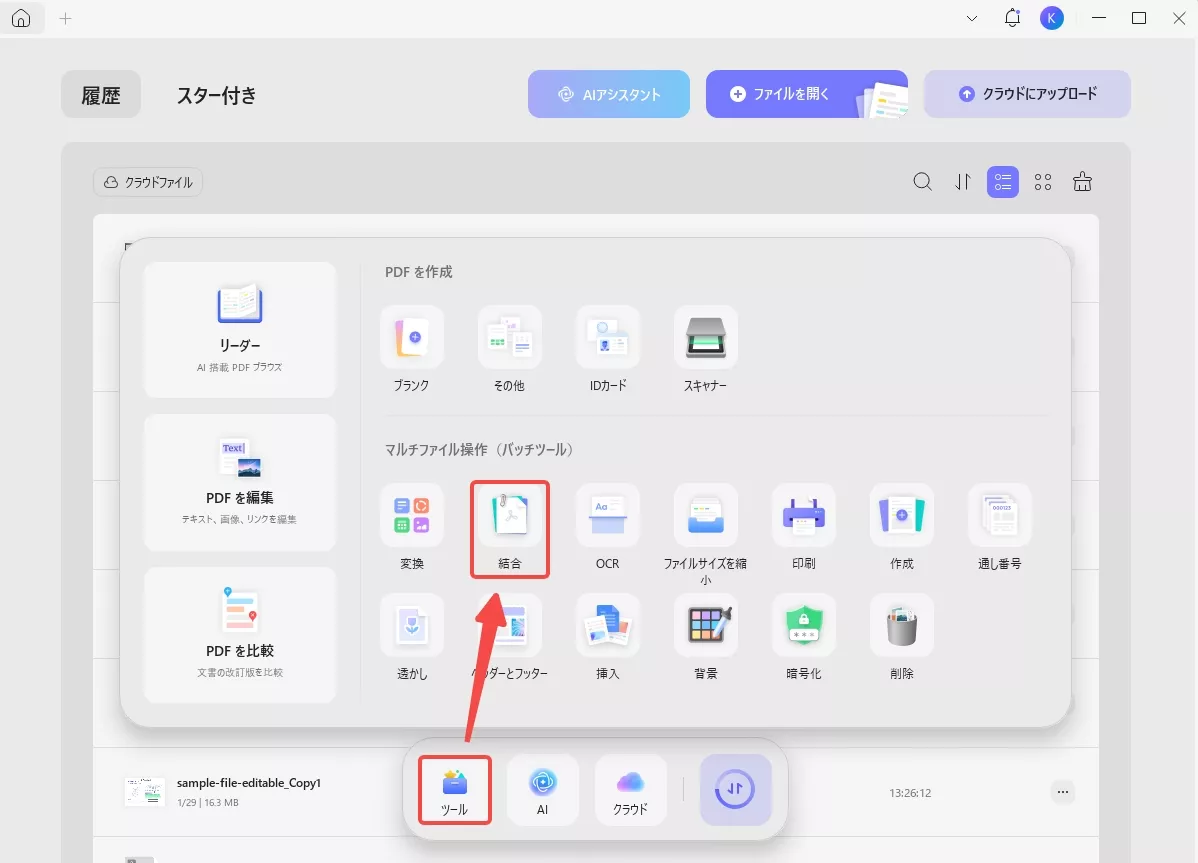This screenshot has width=1198, height=863.
Task: Open the PDF を比較 card
Action: coord(240,635)
